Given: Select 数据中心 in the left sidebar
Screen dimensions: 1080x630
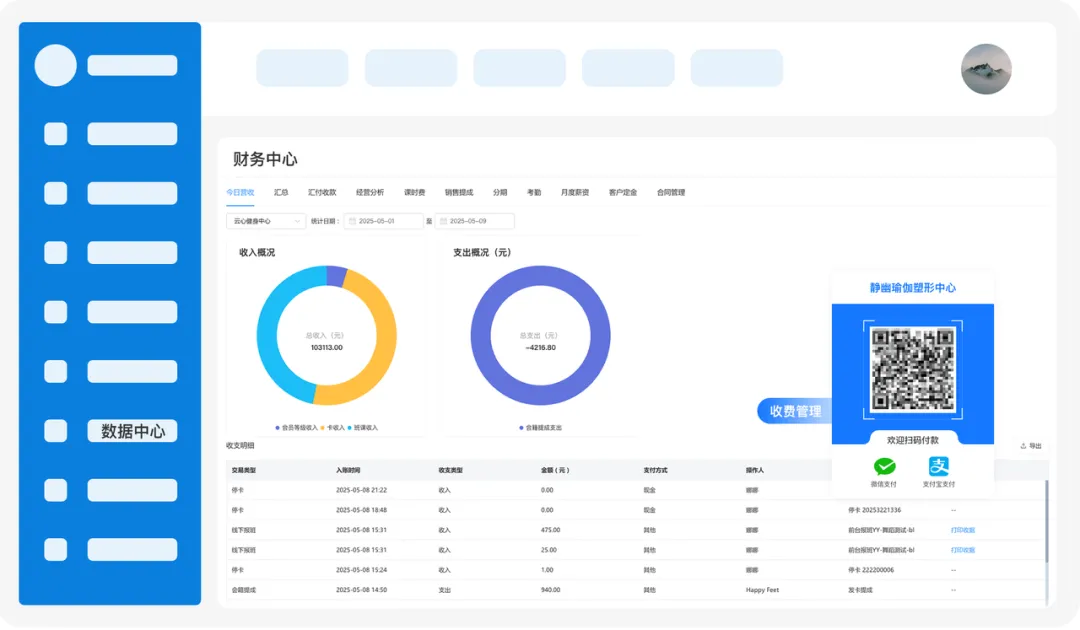Looking at the screenshot, I should click(x=132, y=431).
